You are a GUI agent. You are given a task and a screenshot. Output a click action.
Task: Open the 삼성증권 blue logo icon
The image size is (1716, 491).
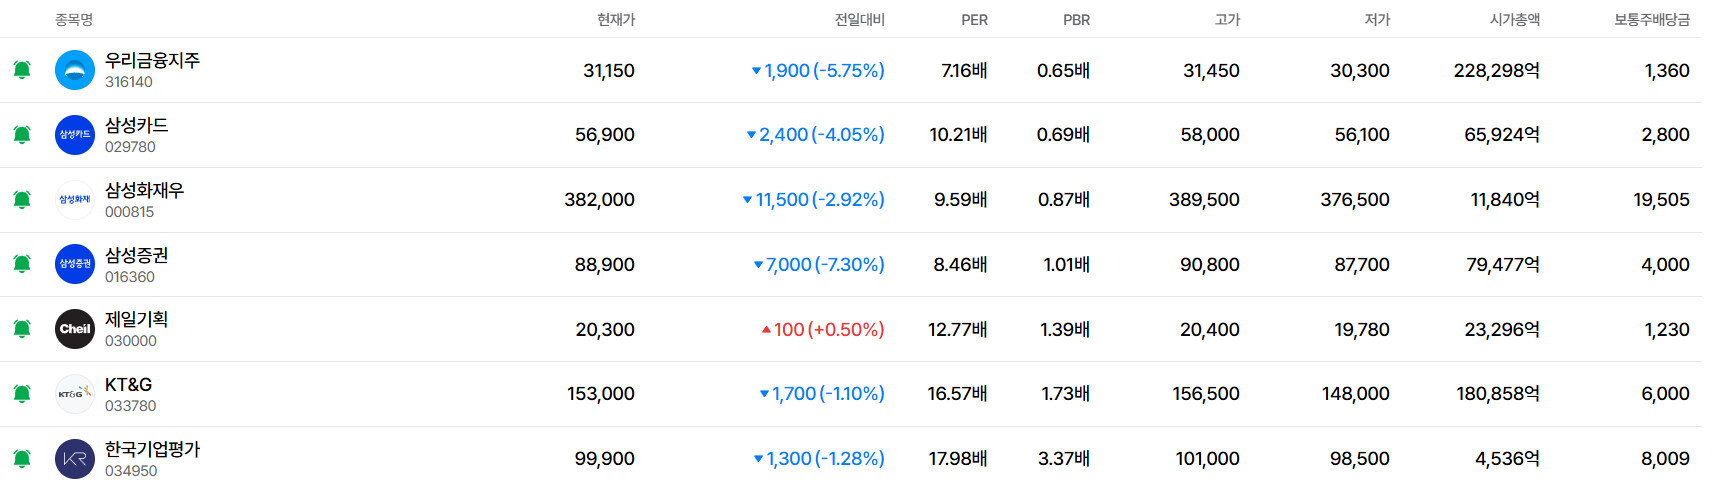click(x=75, y=264)
